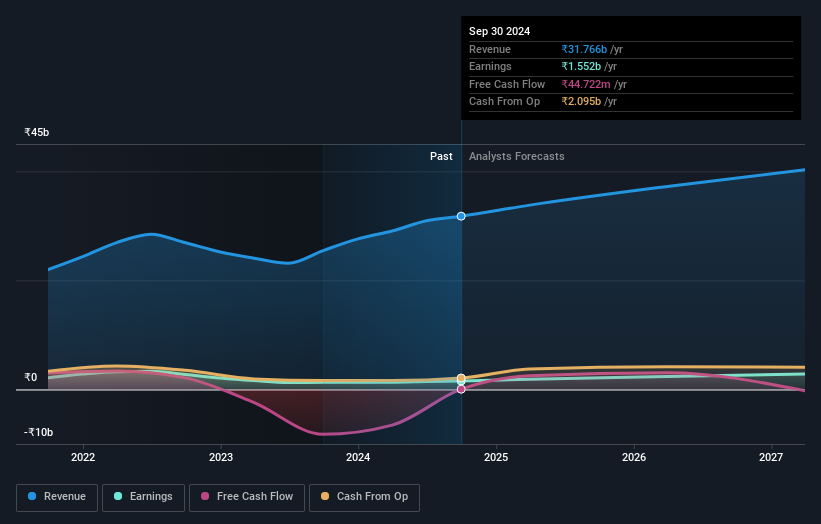Click the 2022 x-axis label
Viewport: 821px width, 524px height.
coord(83,458)
